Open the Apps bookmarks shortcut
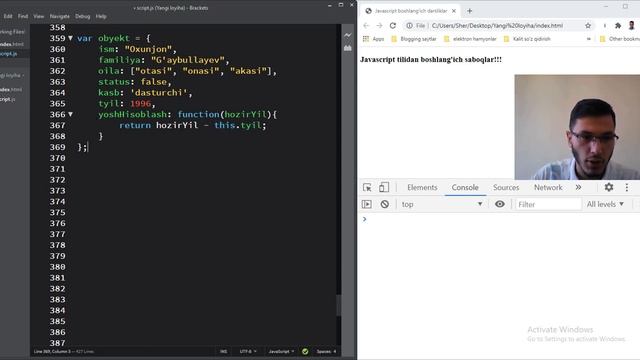Image resolution: width=640 pixels, height=360 pixels. 373,39
